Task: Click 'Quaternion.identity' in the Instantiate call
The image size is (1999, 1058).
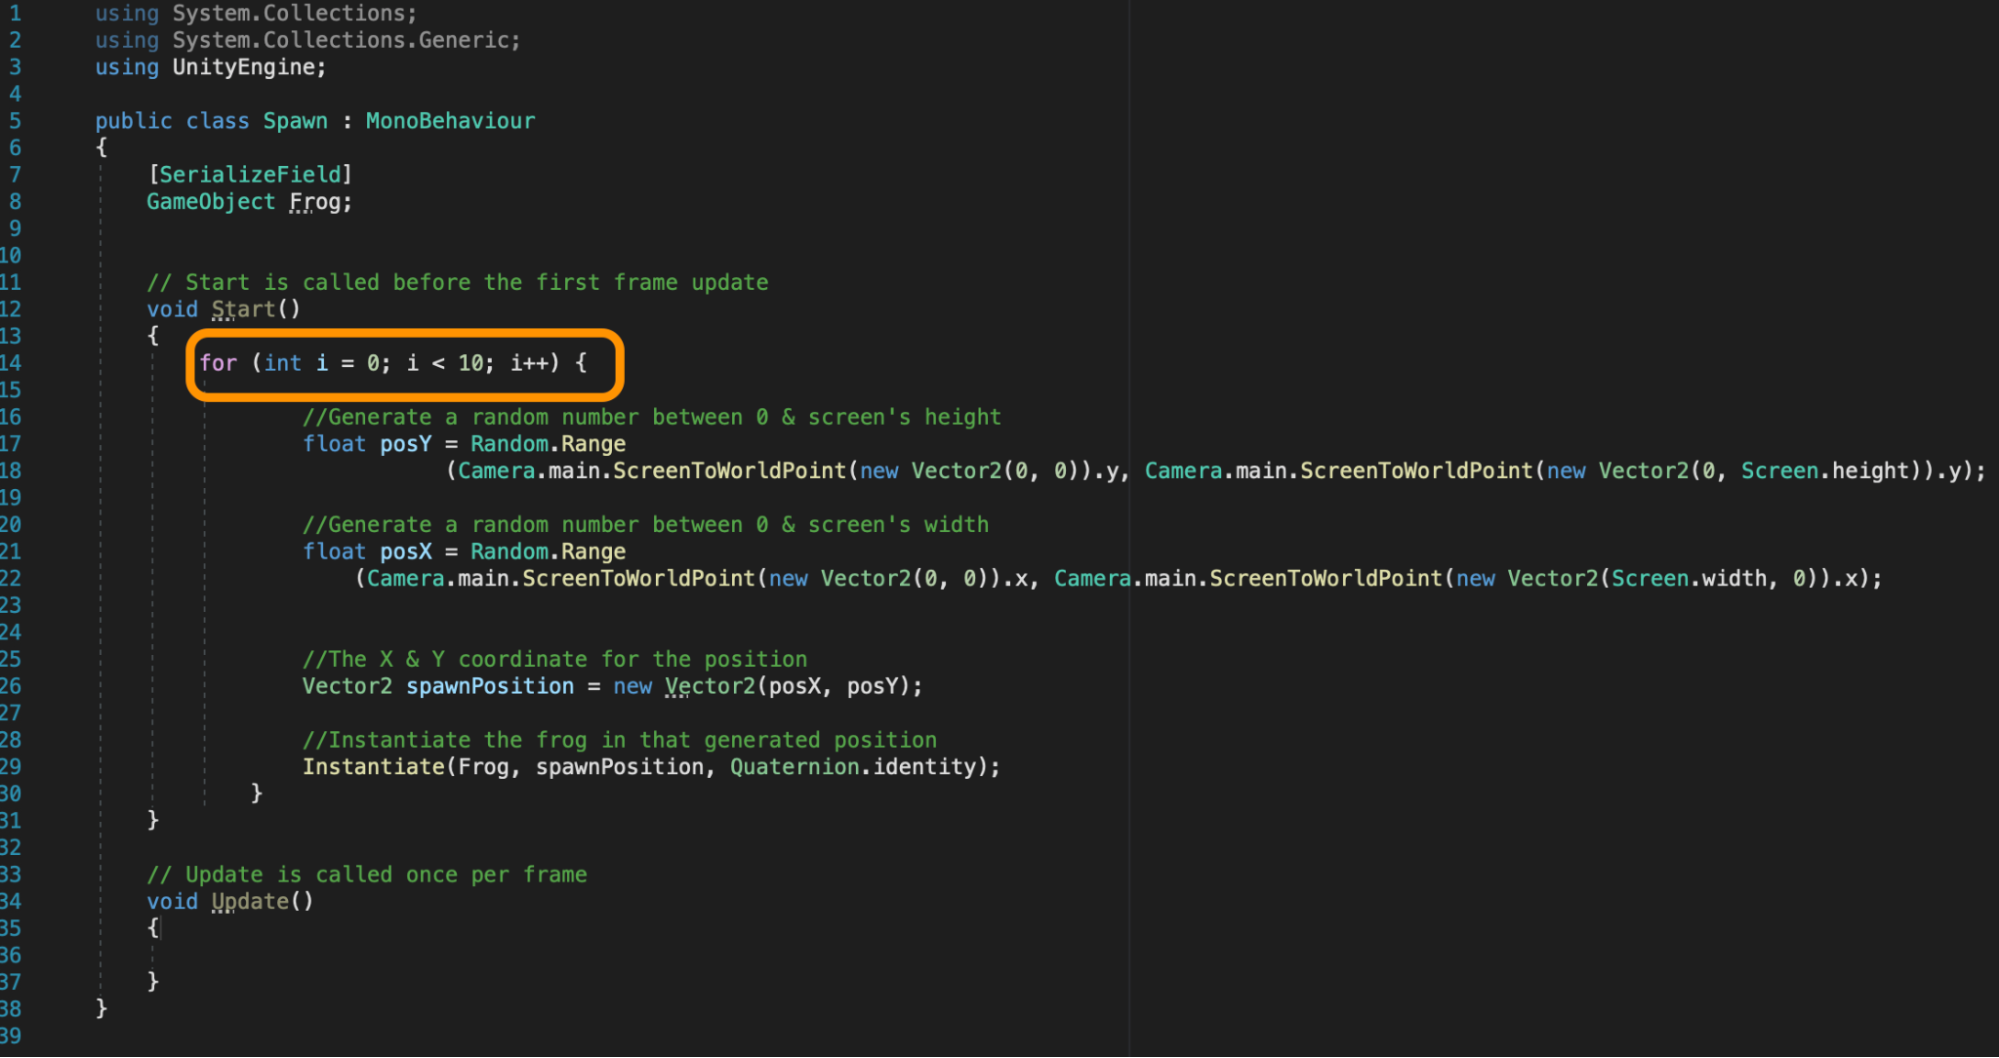Action: pyautogui.click(x=853, y=768)
